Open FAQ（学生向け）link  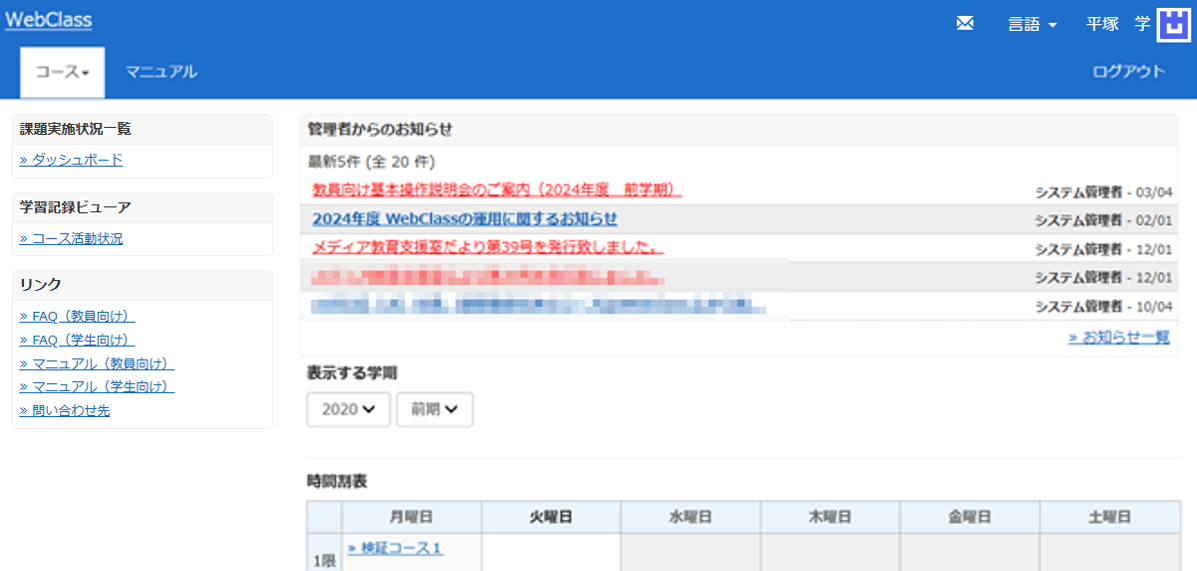click(77, 340)
